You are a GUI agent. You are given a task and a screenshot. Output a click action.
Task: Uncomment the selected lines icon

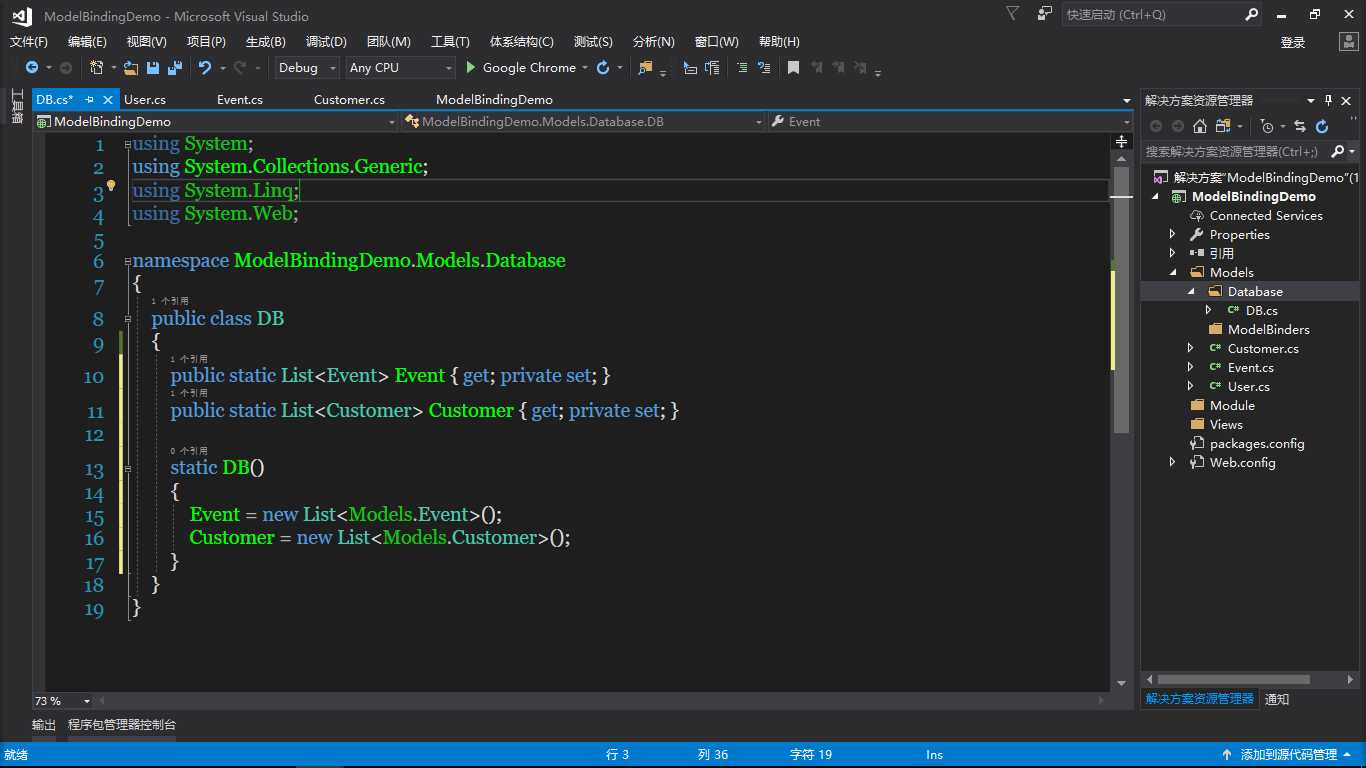pyautogui.click(x=764, y=68)
